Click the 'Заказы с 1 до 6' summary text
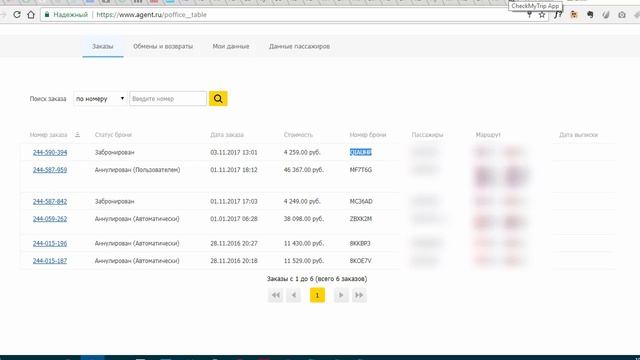The image size is (640, 360). click(x=317, y=279)
